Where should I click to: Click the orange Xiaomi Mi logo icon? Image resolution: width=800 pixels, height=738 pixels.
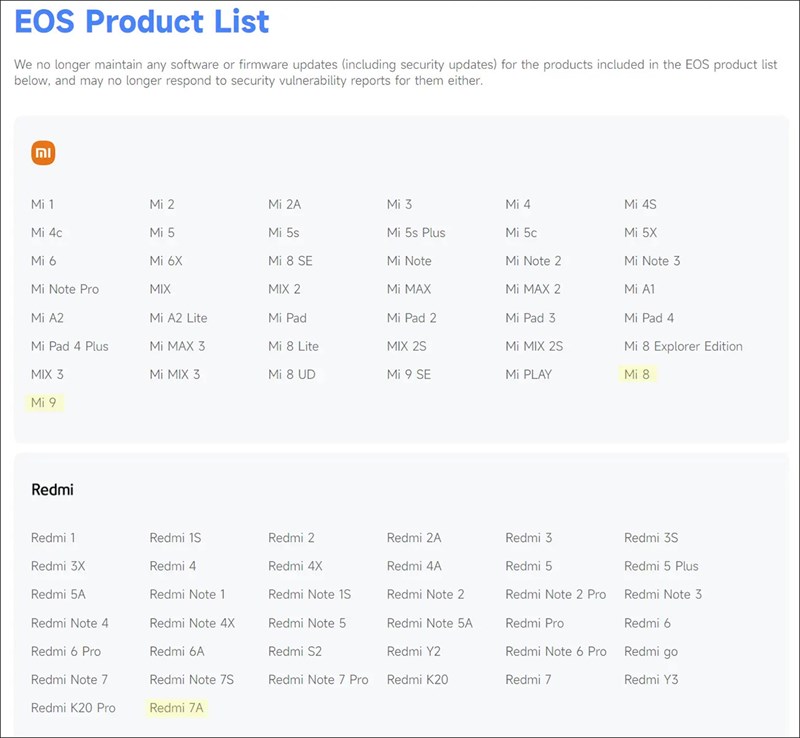[x=43, y=153]
